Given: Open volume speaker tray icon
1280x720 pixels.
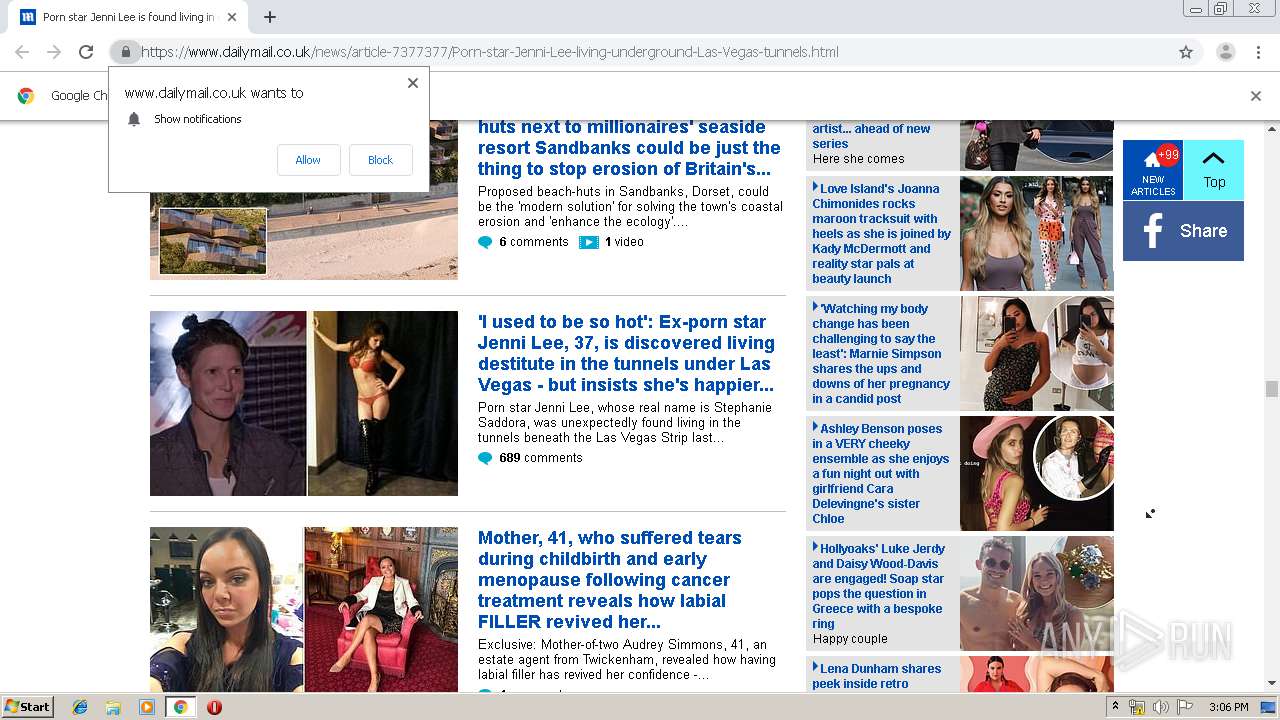Looking at the screenshot, I should [1160, 707].
